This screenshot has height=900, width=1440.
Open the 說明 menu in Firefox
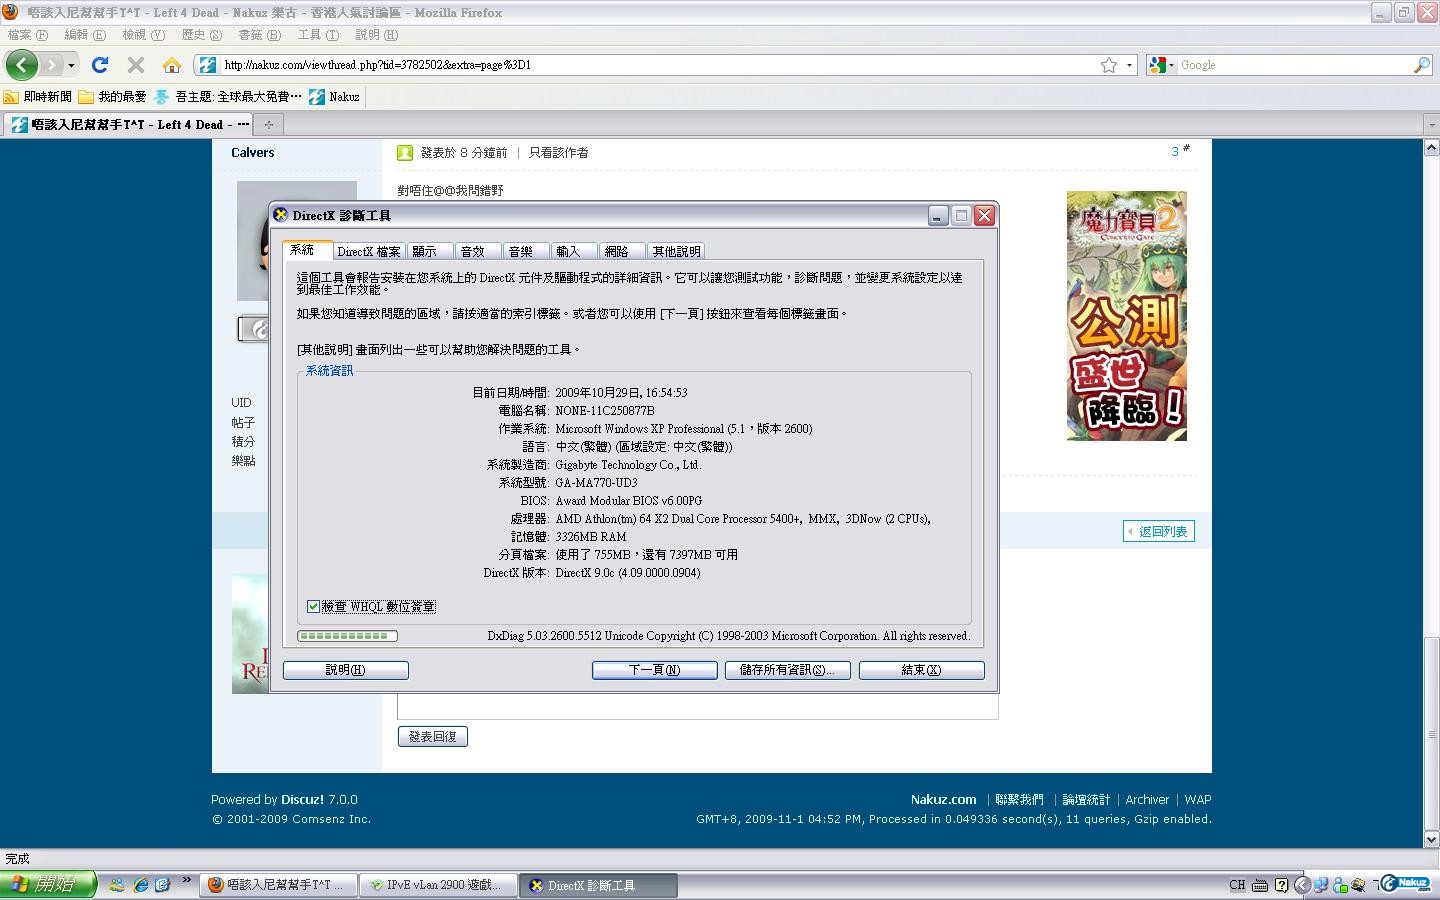376,35
